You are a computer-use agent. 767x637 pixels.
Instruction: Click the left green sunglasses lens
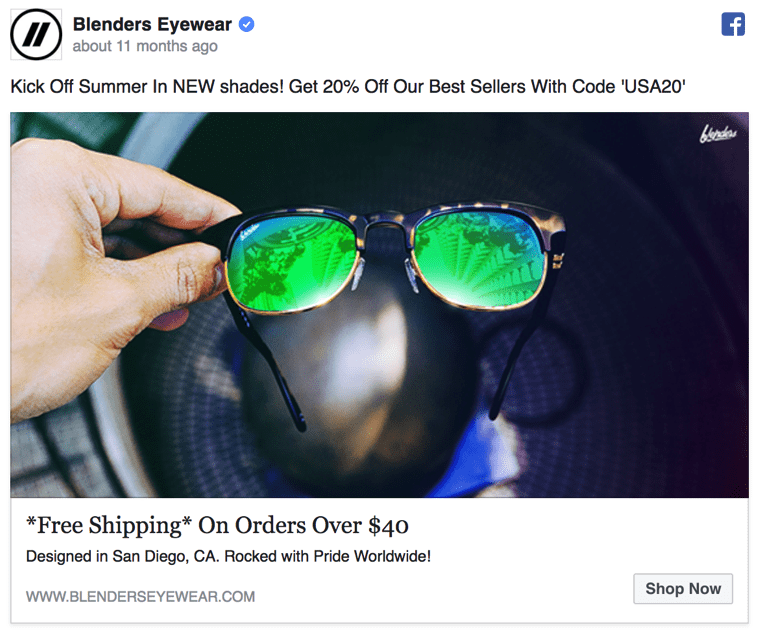pos(293,262)
